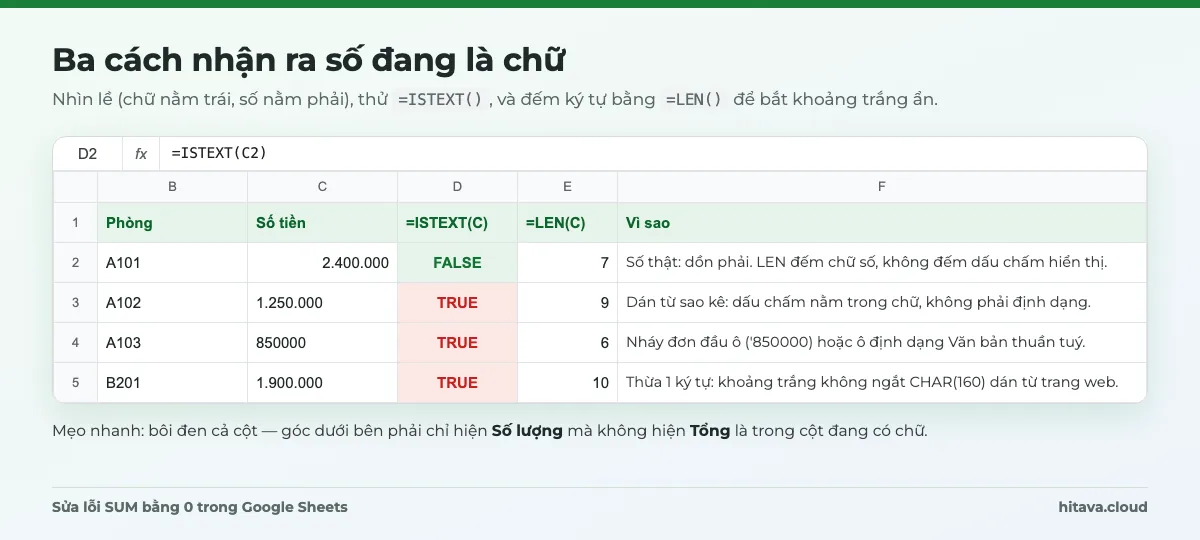Screen dimensions: 1200x540
Task: Click the fx function icon
Action: [141, 154]
